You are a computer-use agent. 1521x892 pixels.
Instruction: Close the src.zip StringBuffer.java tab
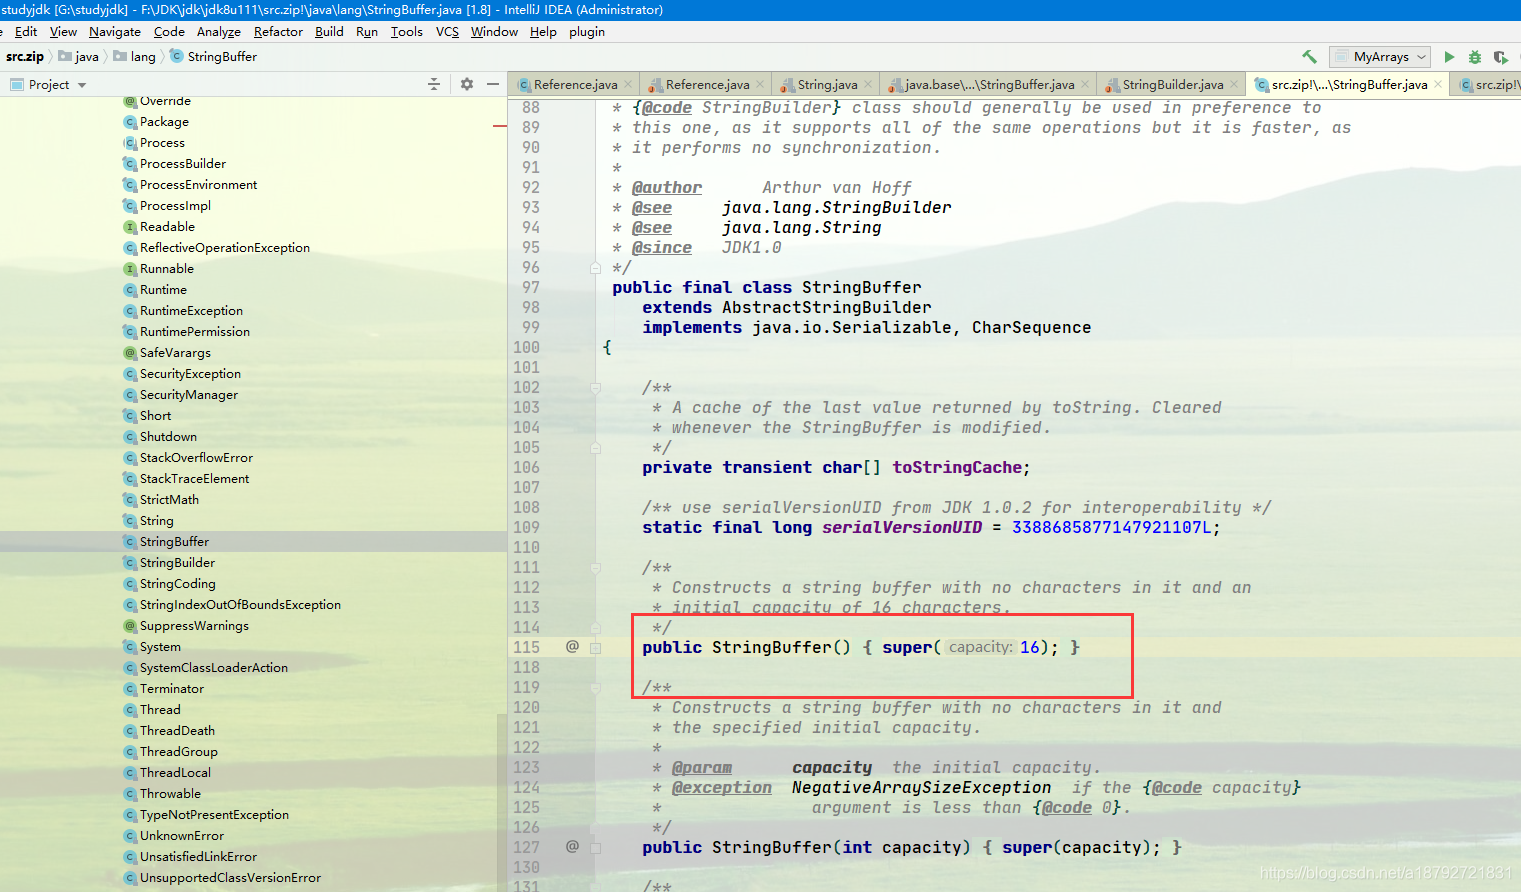pyautogui.click(x=1438, y=85)
